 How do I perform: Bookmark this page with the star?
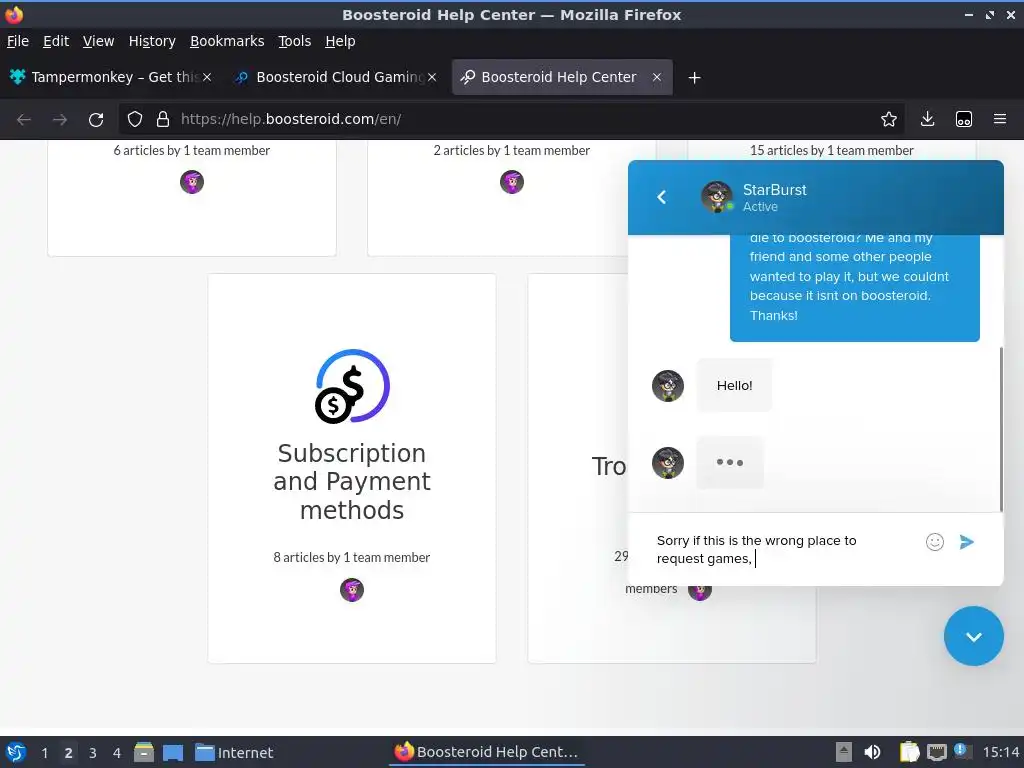(x=888, y=119)
